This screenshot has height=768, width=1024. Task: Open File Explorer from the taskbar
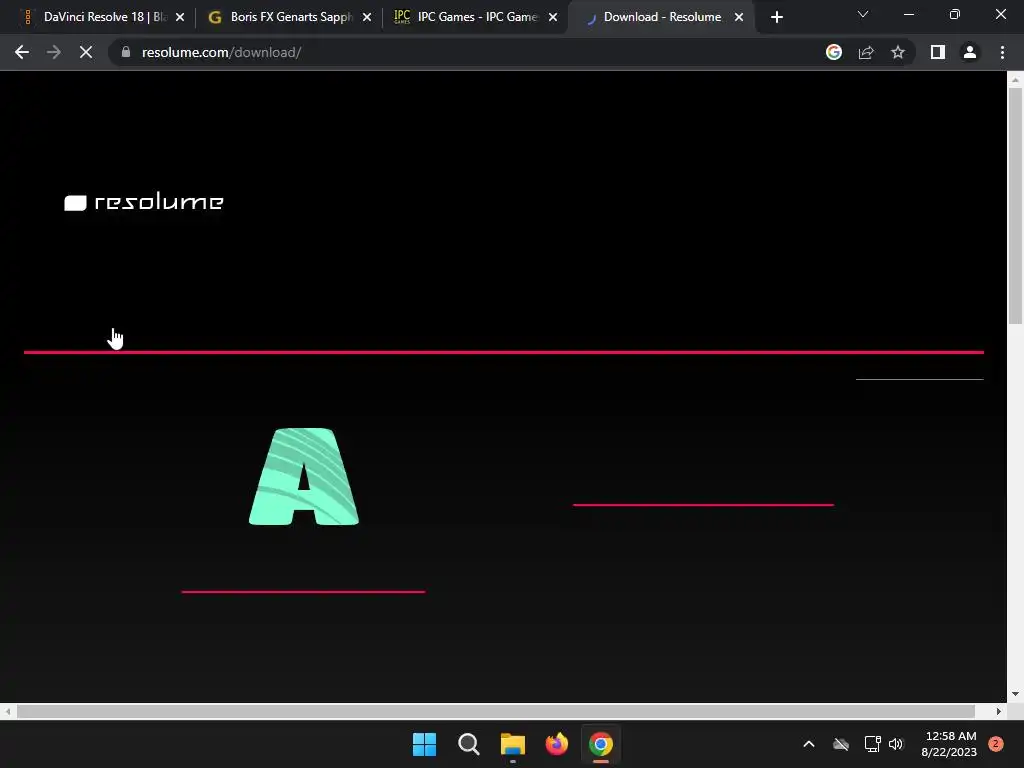pos(513,744)
